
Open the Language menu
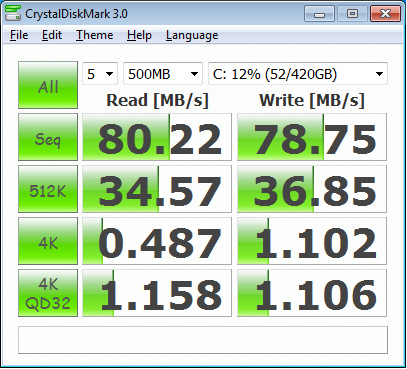pos(192,35)
